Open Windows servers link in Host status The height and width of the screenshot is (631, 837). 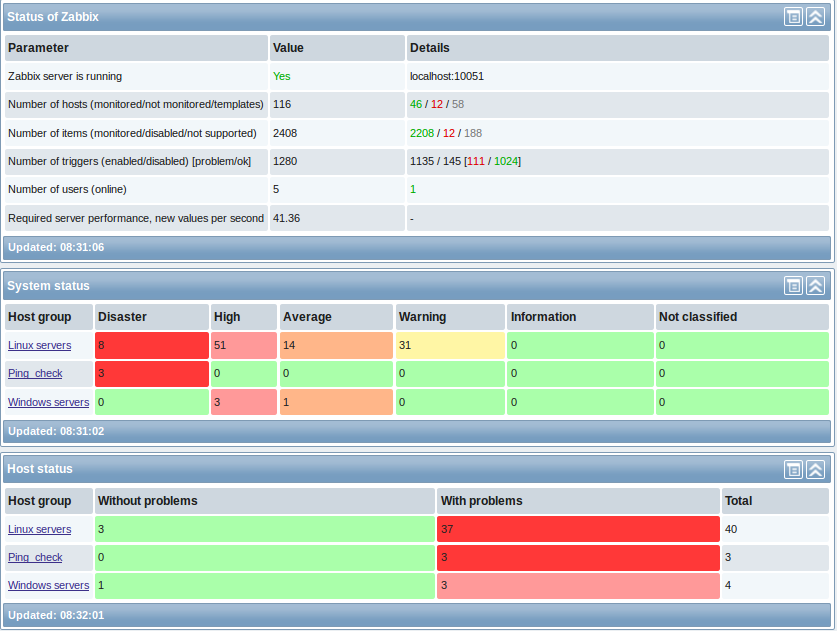pos(49,586)
